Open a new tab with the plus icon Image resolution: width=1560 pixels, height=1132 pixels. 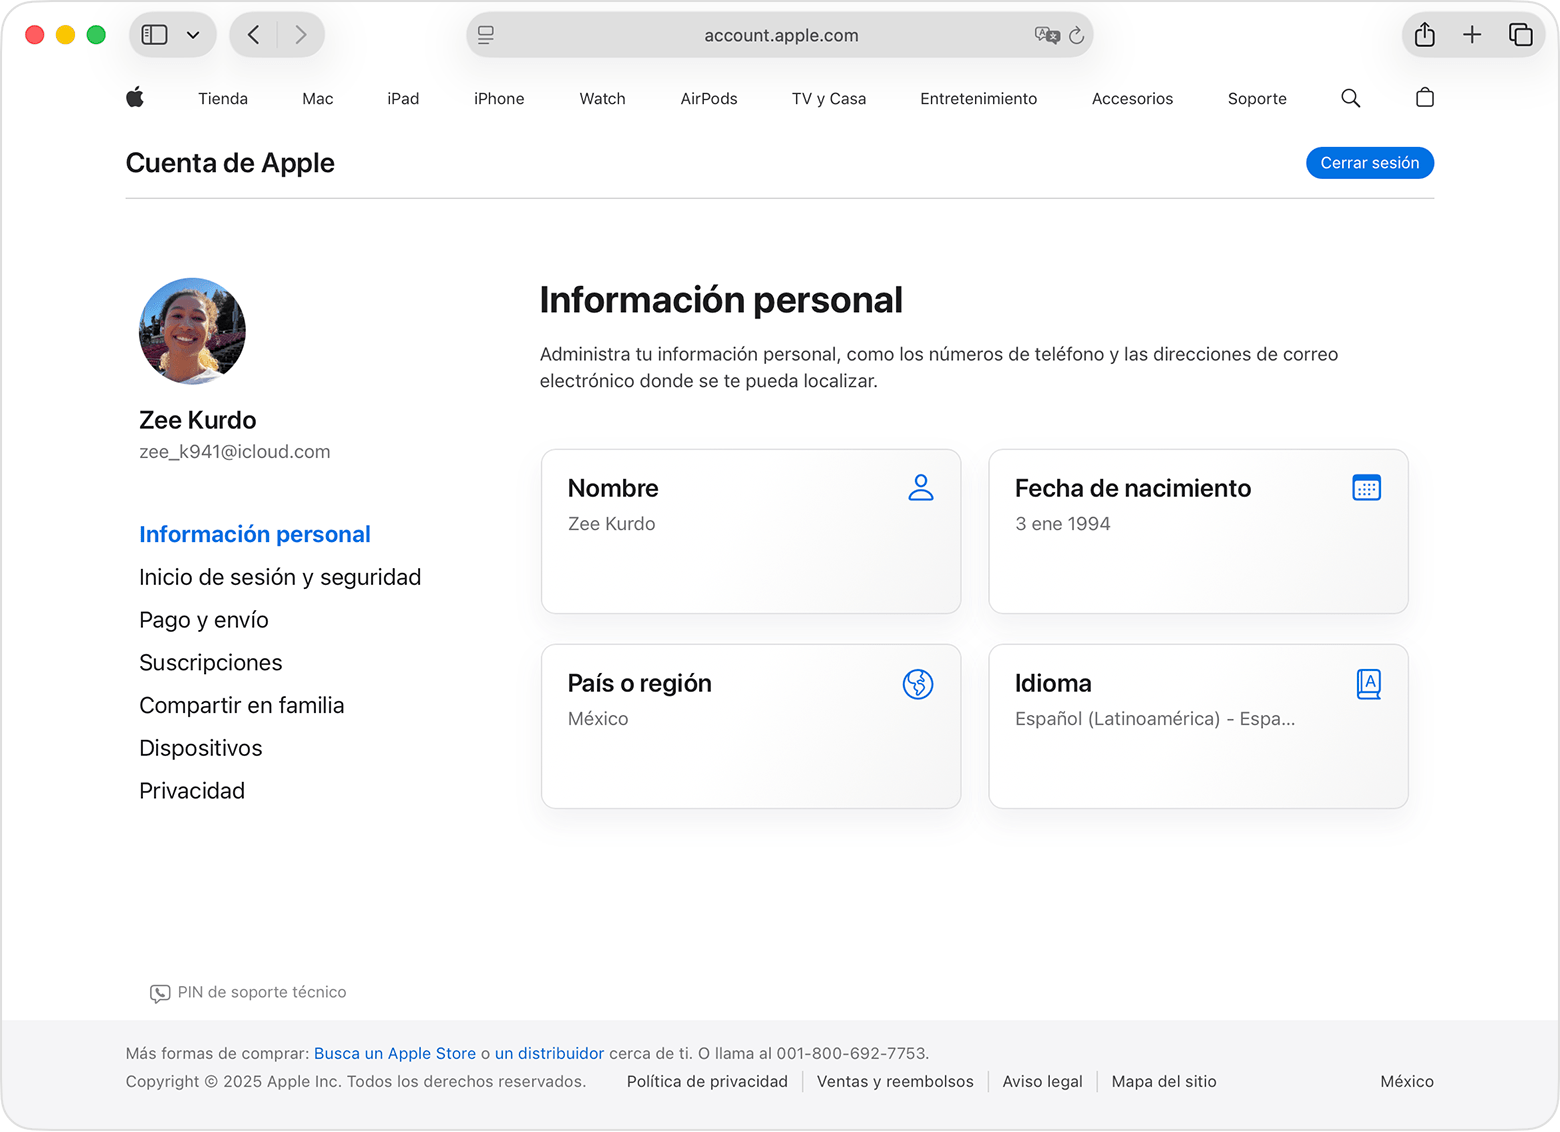(x=1472, y=33)
